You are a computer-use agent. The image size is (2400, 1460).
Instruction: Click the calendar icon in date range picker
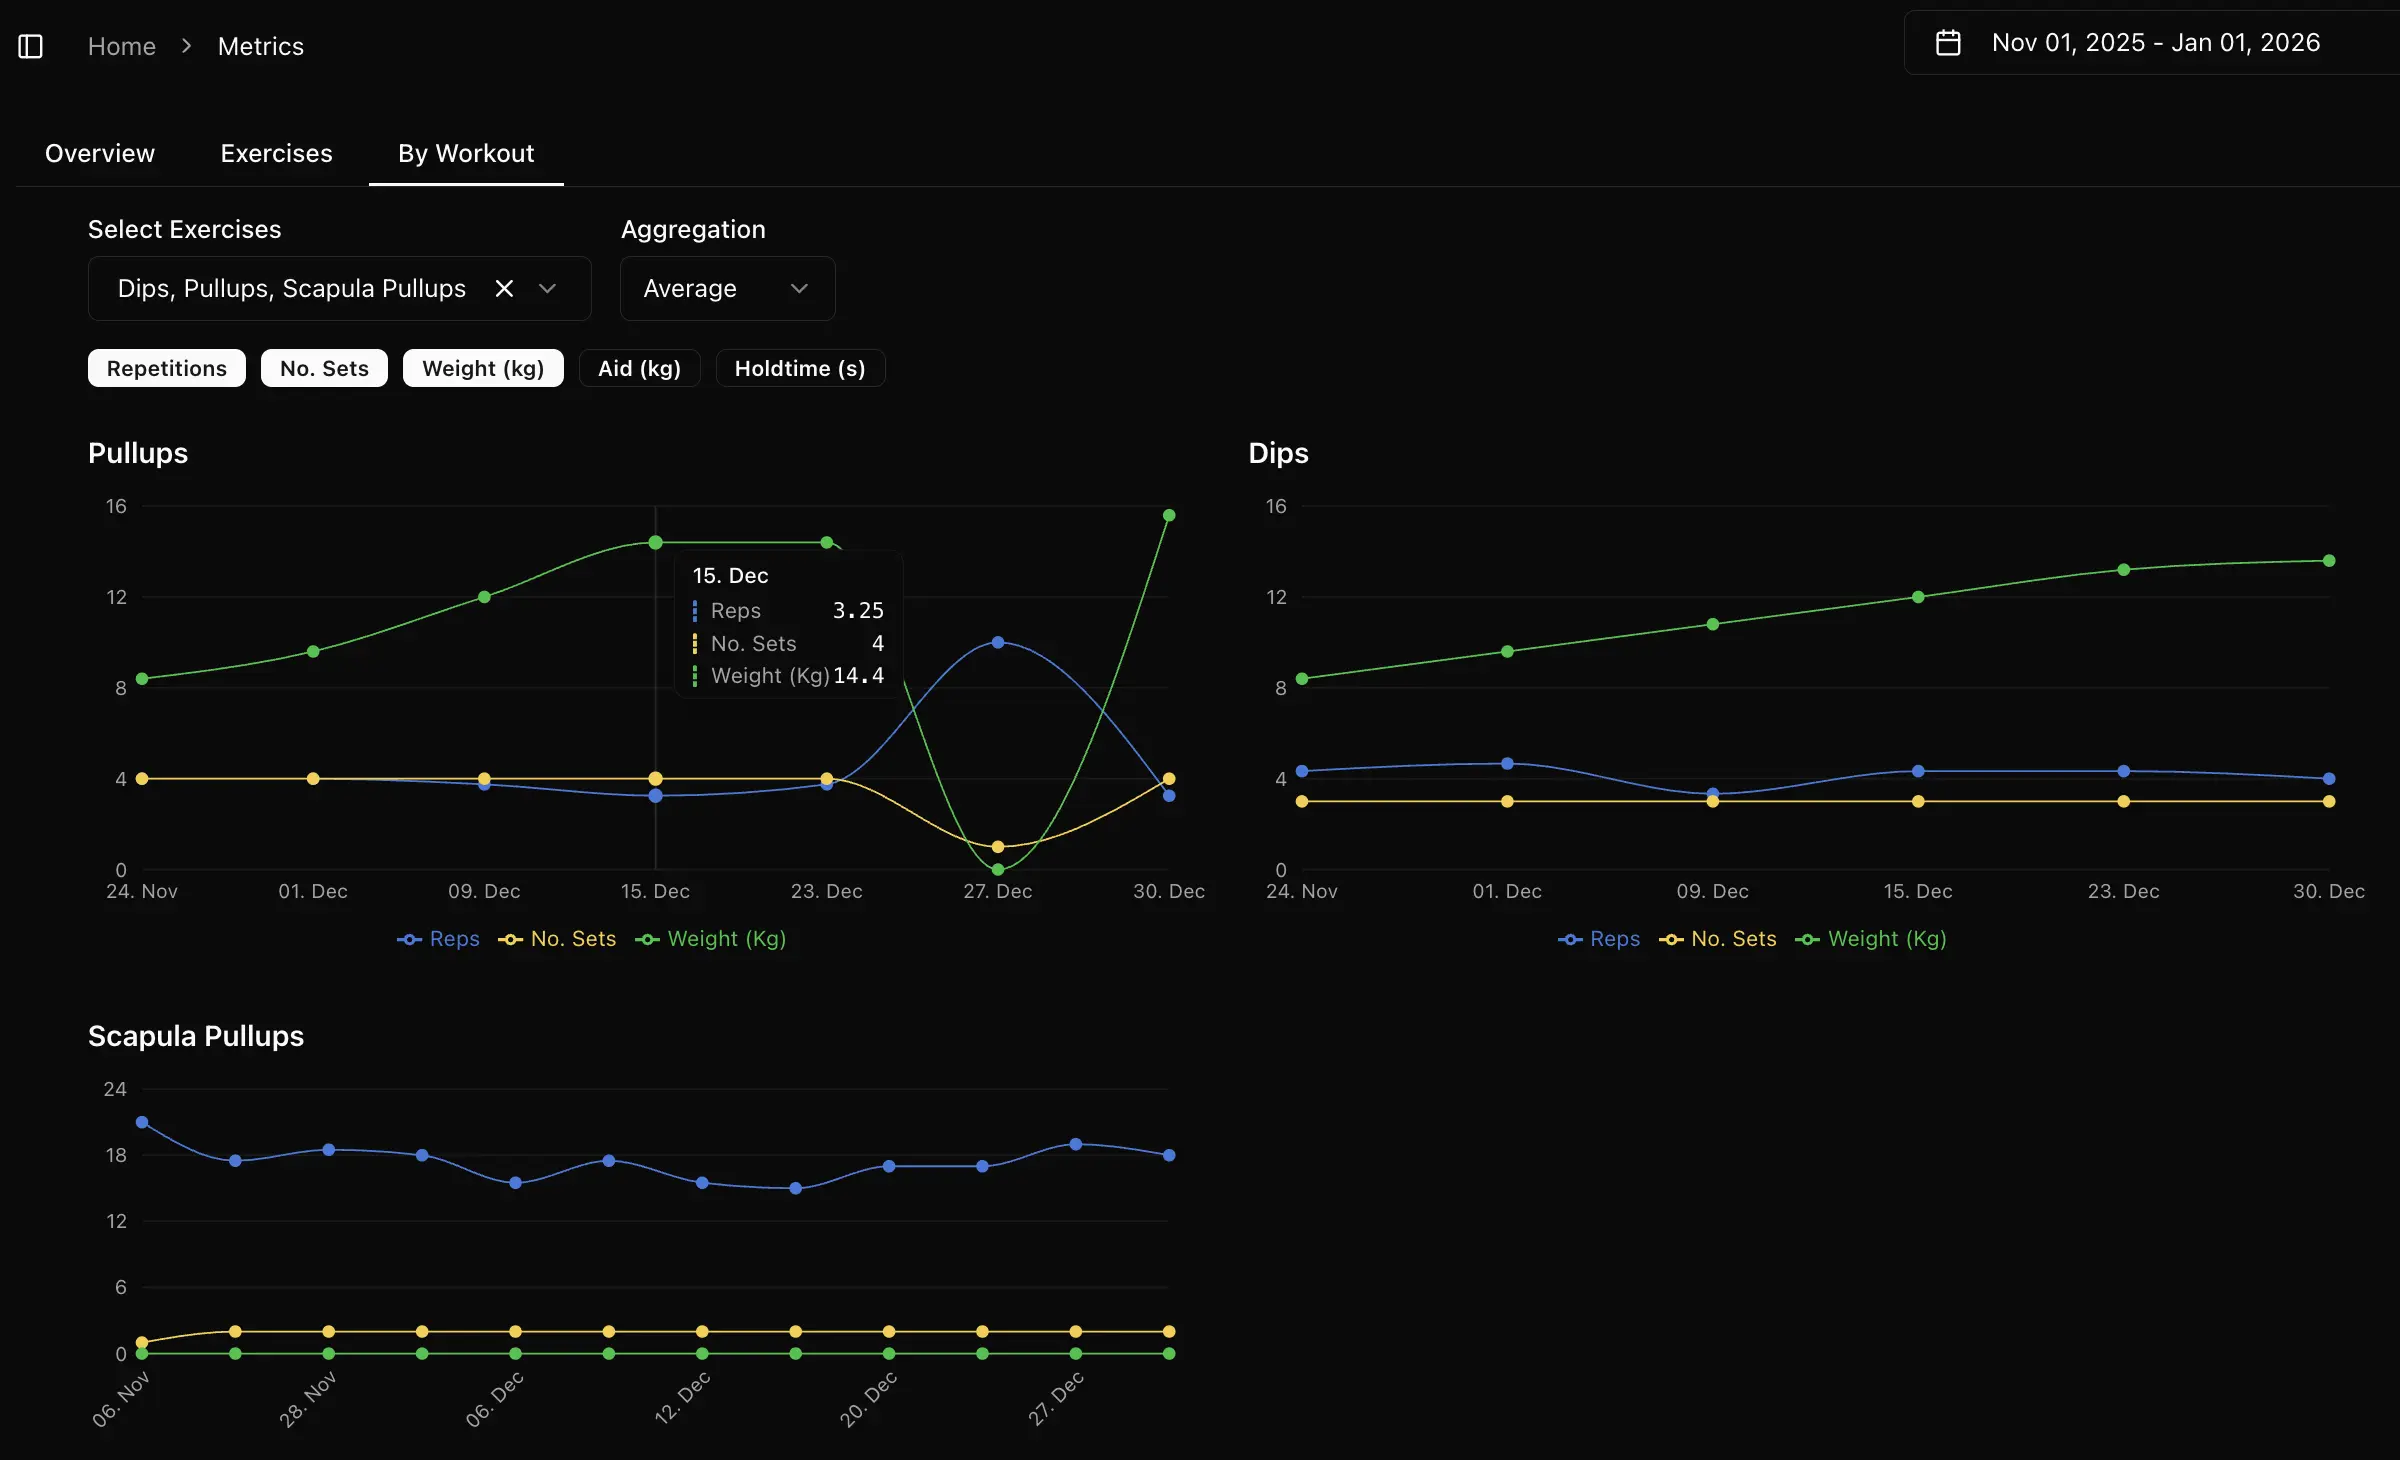1948,42
